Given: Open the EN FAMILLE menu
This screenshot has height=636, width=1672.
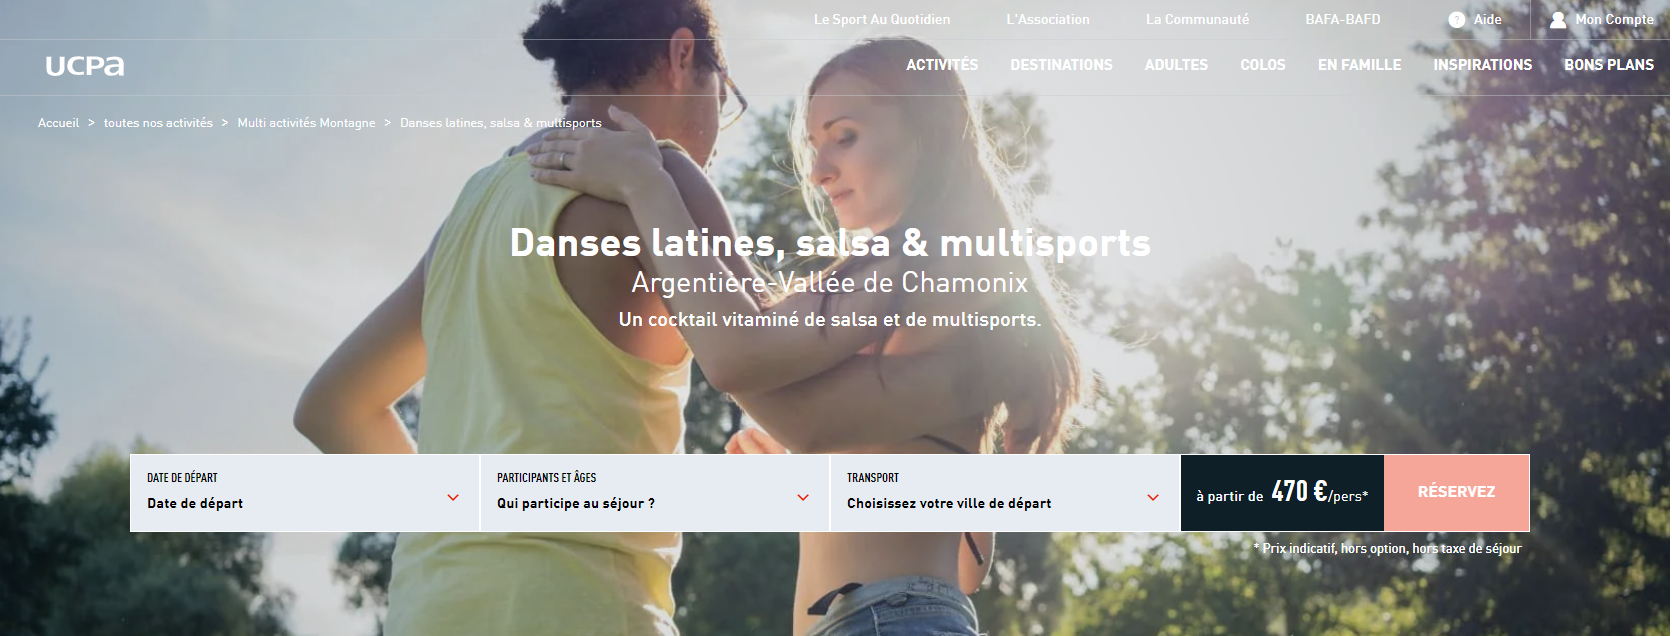Looking at the screenshot, I should click(x=1359, y=65).
